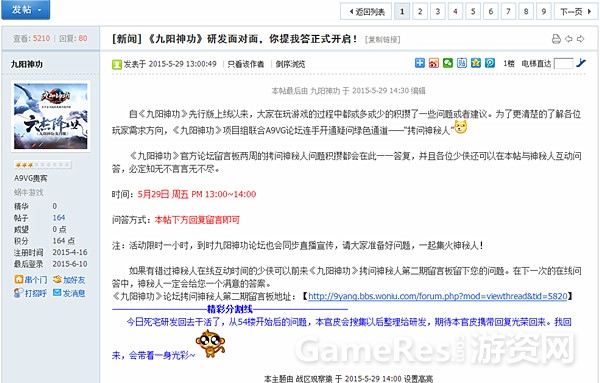Go to page 2 of the thread
Viewport: 600px width, 383px height.
pos(420,11)
